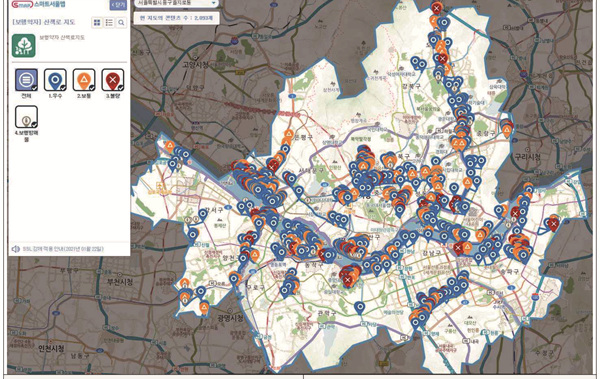Open the search magnifier icon
The image size is (600, 379).
(x=121, y=23)
